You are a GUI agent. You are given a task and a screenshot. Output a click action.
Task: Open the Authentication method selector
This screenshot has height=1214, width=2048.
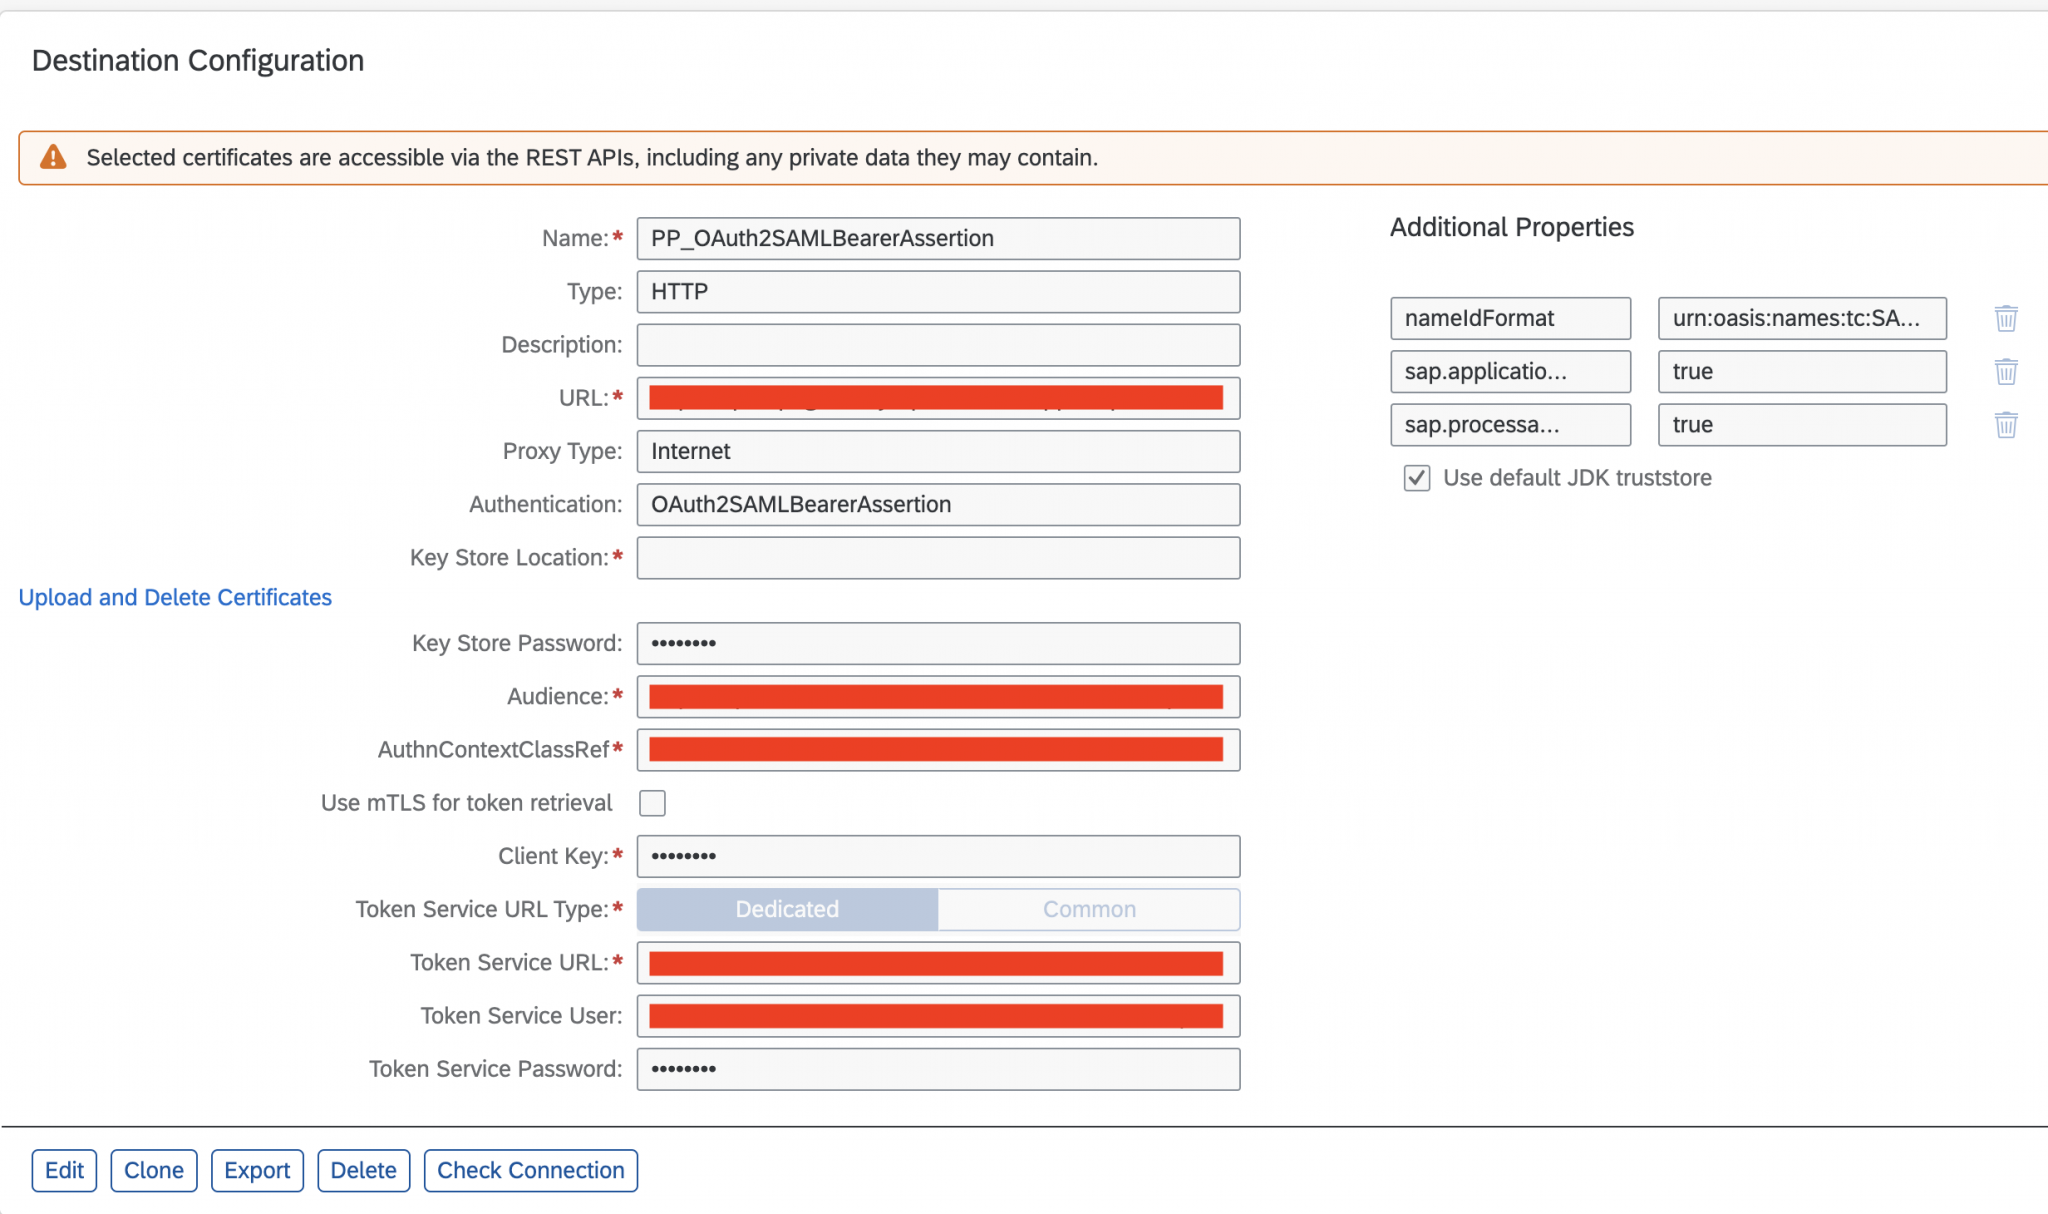(937, 504)
